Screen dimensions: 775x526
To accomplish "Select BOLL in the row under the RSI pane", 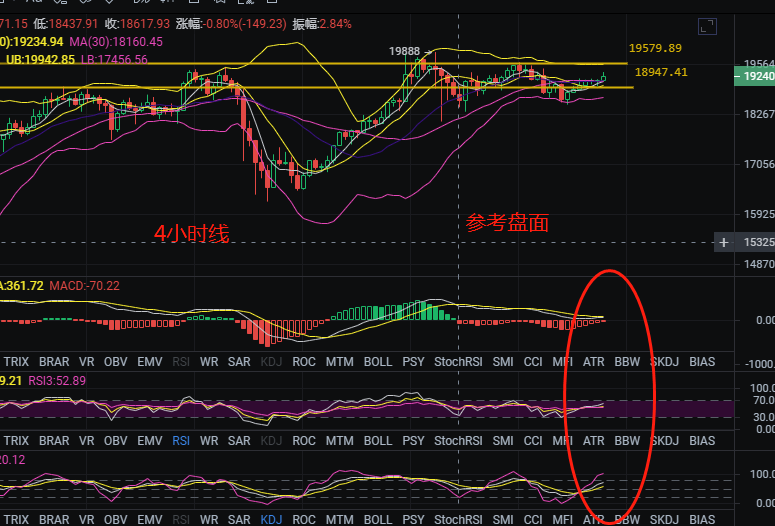I will tap(378, 441).
